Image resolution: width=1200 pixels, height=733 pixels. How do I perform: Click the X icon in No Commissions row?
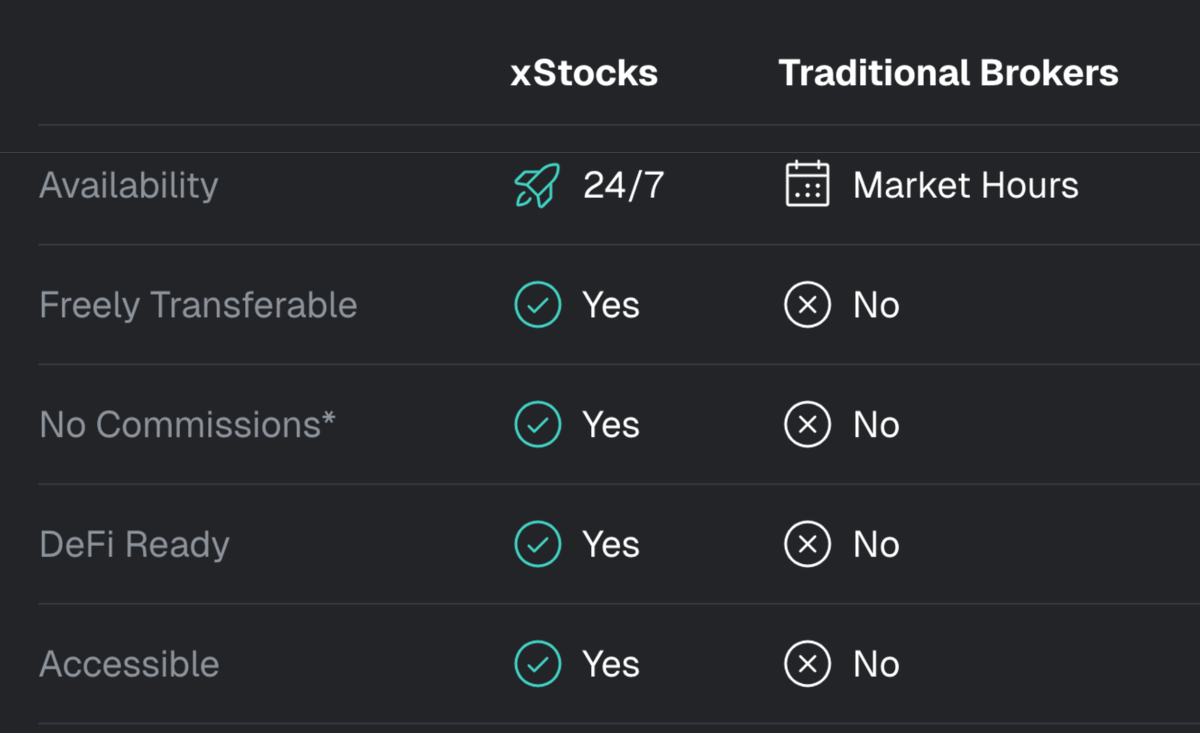[x=808, y=425]
